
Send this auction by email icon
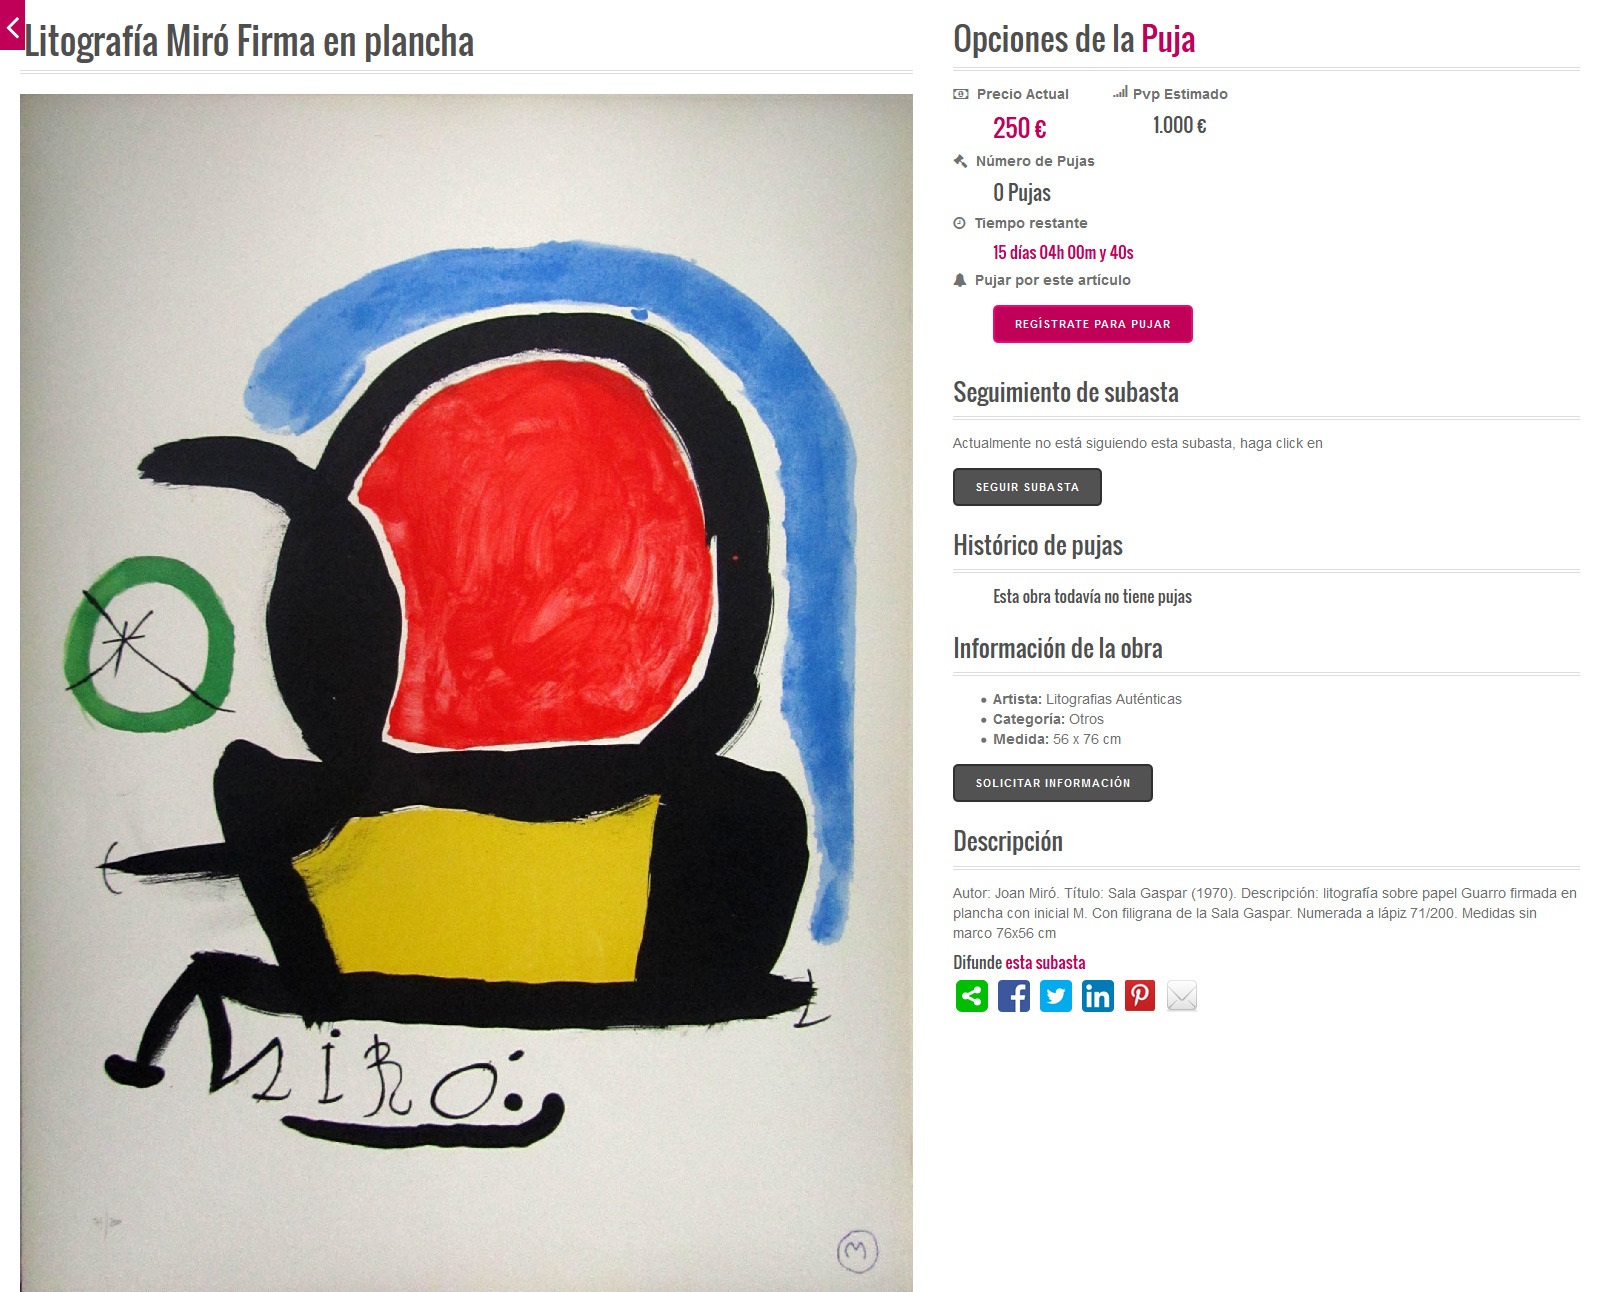pyautogui.click(x=1182, y=996)
